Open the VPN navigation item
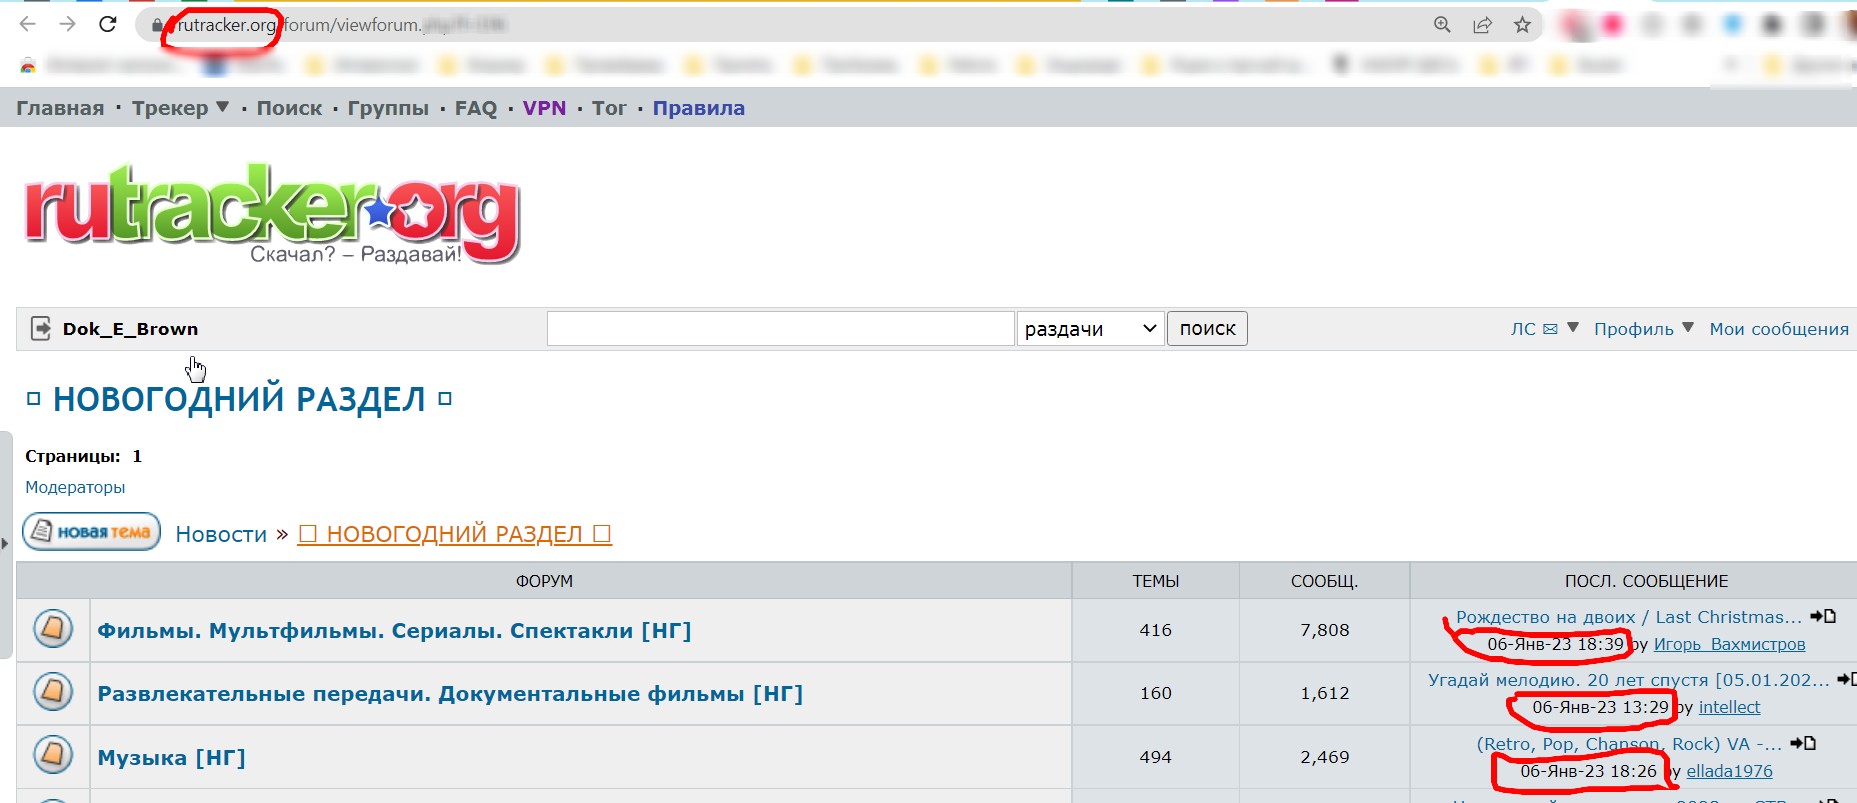 pyautogui.click(x=544, y=108)
